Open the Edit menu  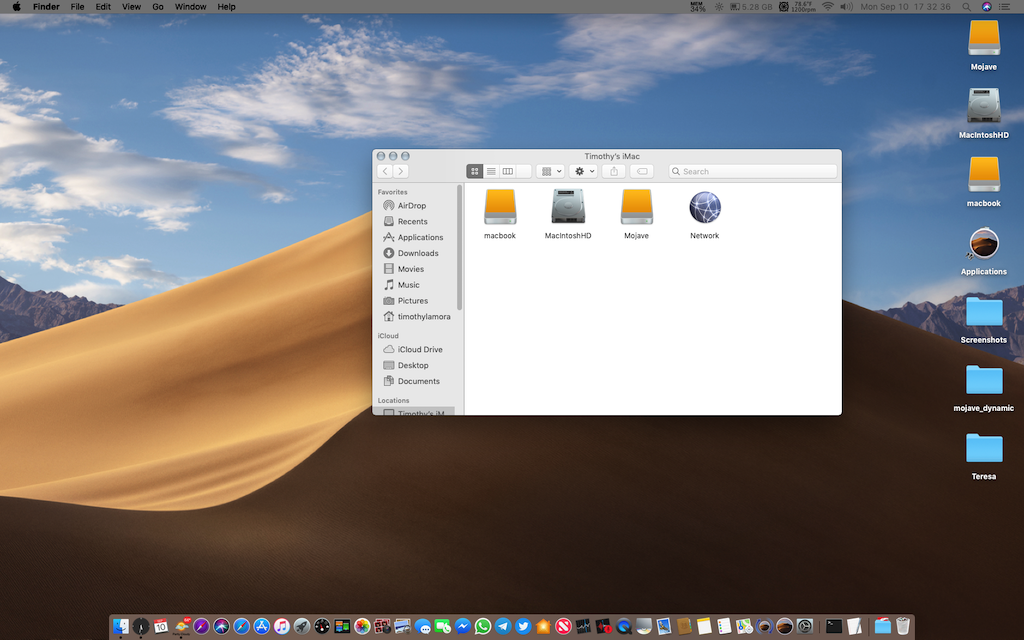tap(103, 7)
